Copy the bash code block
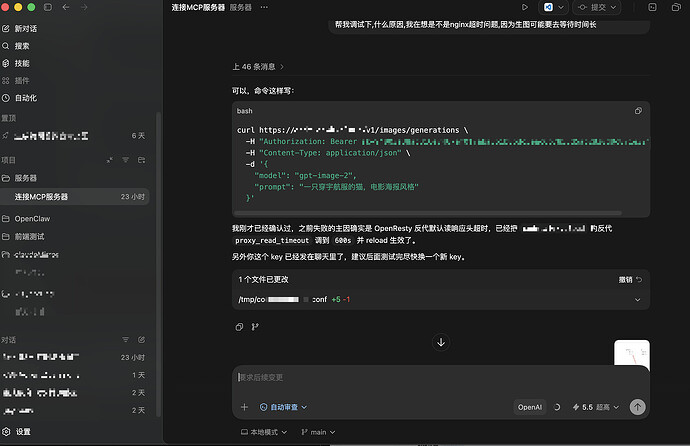The height and width of the screenshot is (446, 690). (x=638, y=111)
